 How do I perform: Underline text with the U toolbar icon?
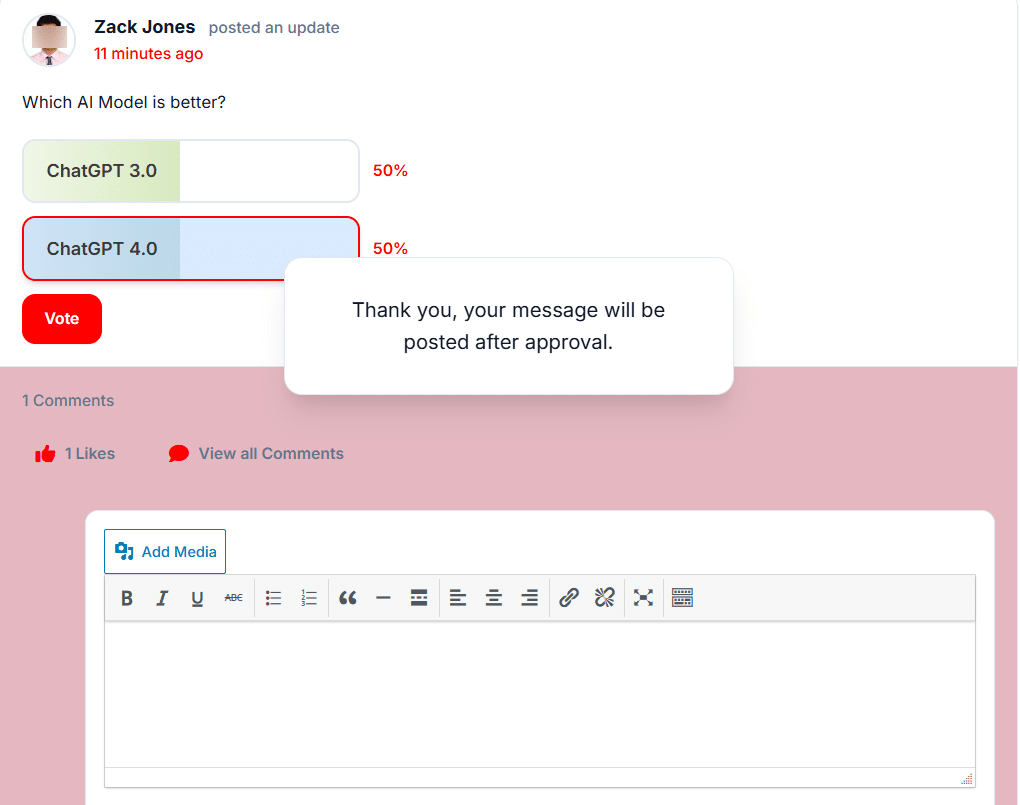click(197, 597)
